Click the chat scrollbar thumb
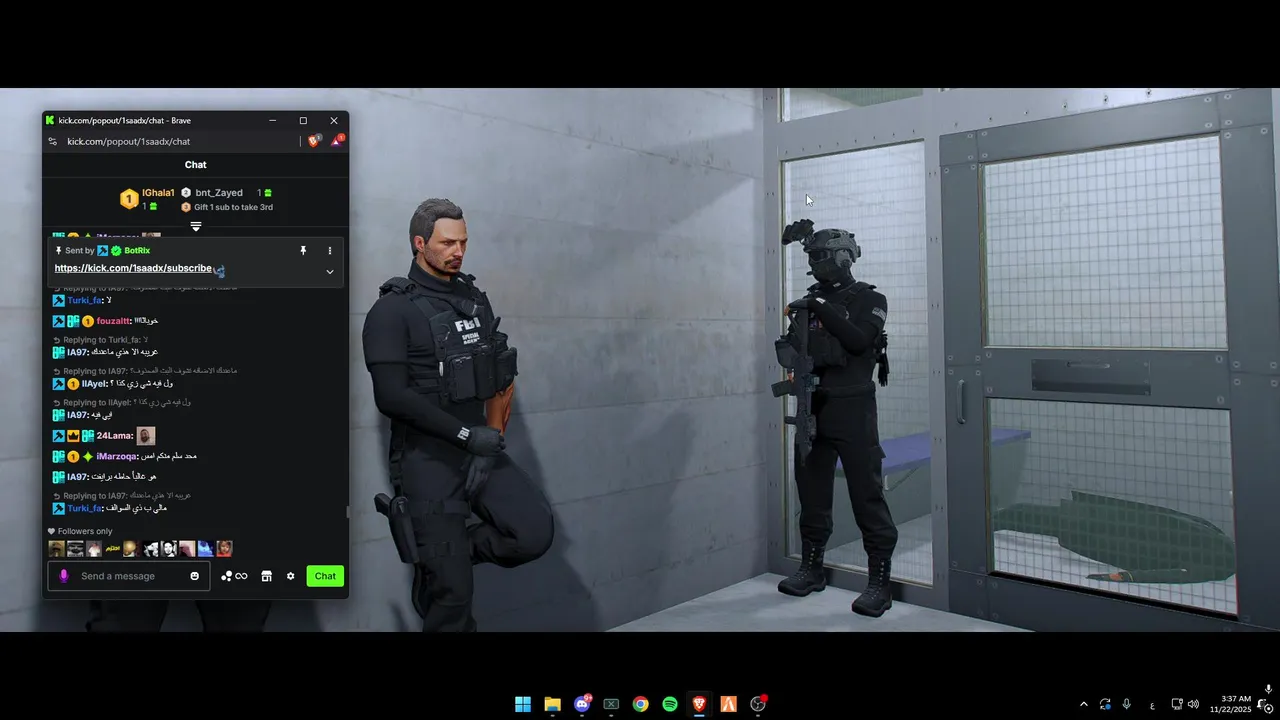The width and height of the screenshot is (1280, 720). 347,512
